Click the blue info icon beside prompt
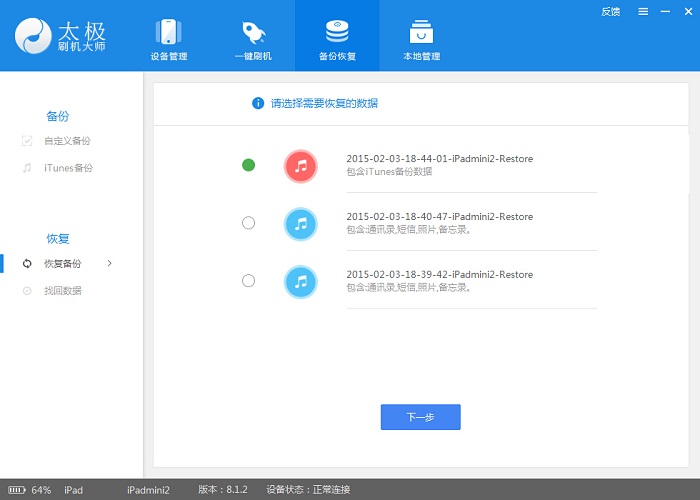700x500 pixels. tap(258, 103)
